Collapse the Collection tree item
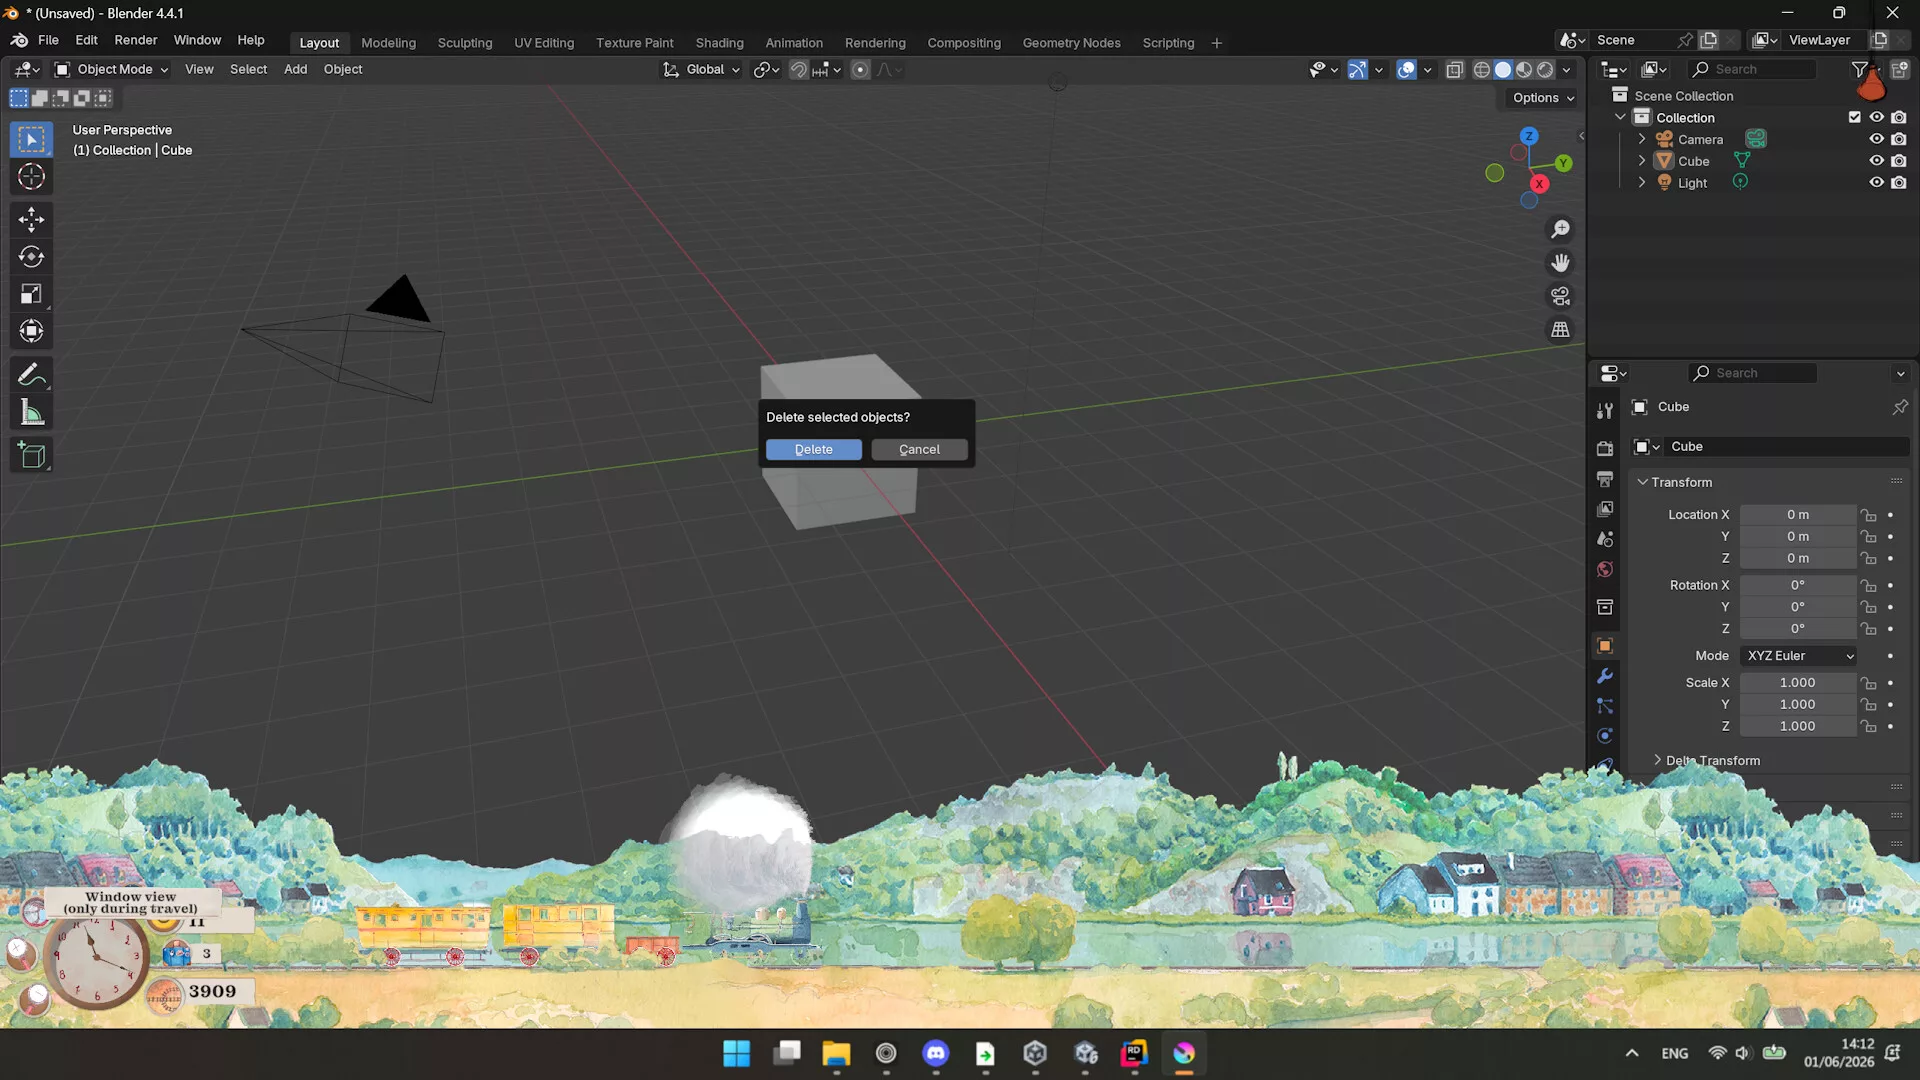Image resolution: width=1920 pixels, height=1080 pixels. 1620,117
